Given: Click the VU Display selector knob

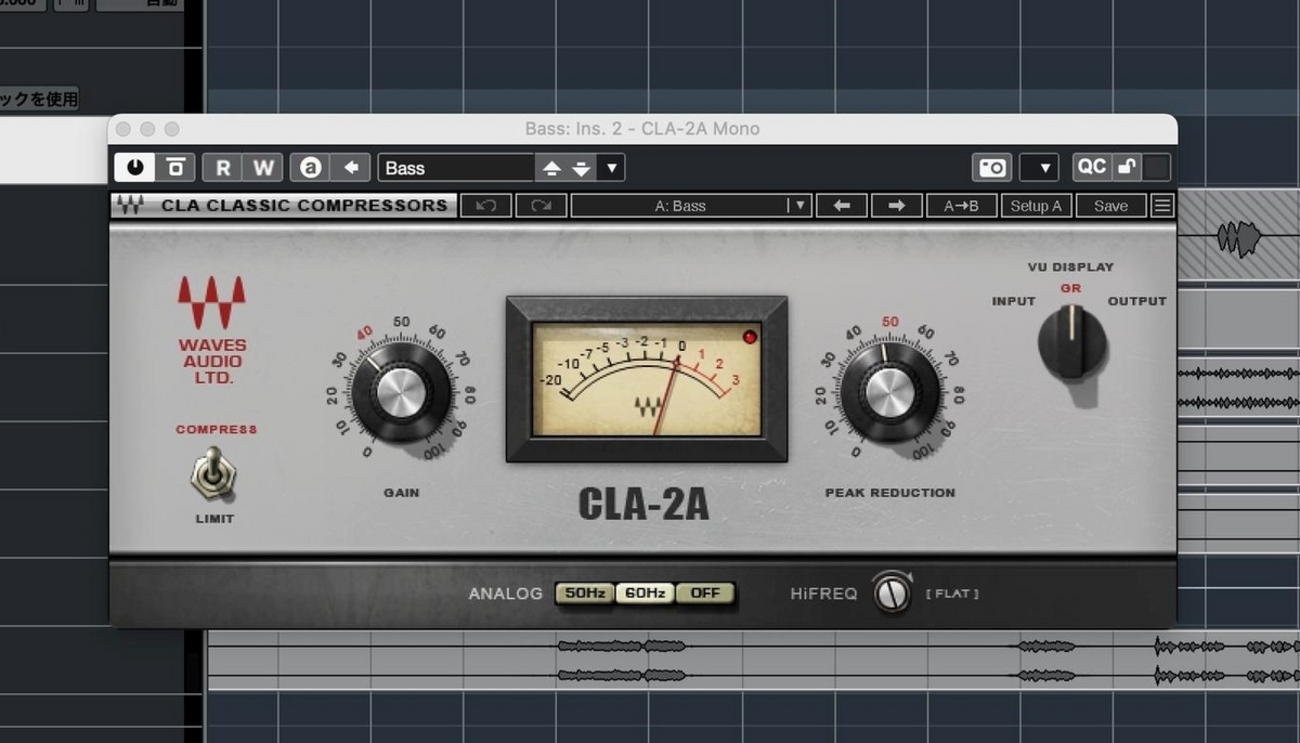Looking at the screenshot, I should click(x=1071, y=343).
